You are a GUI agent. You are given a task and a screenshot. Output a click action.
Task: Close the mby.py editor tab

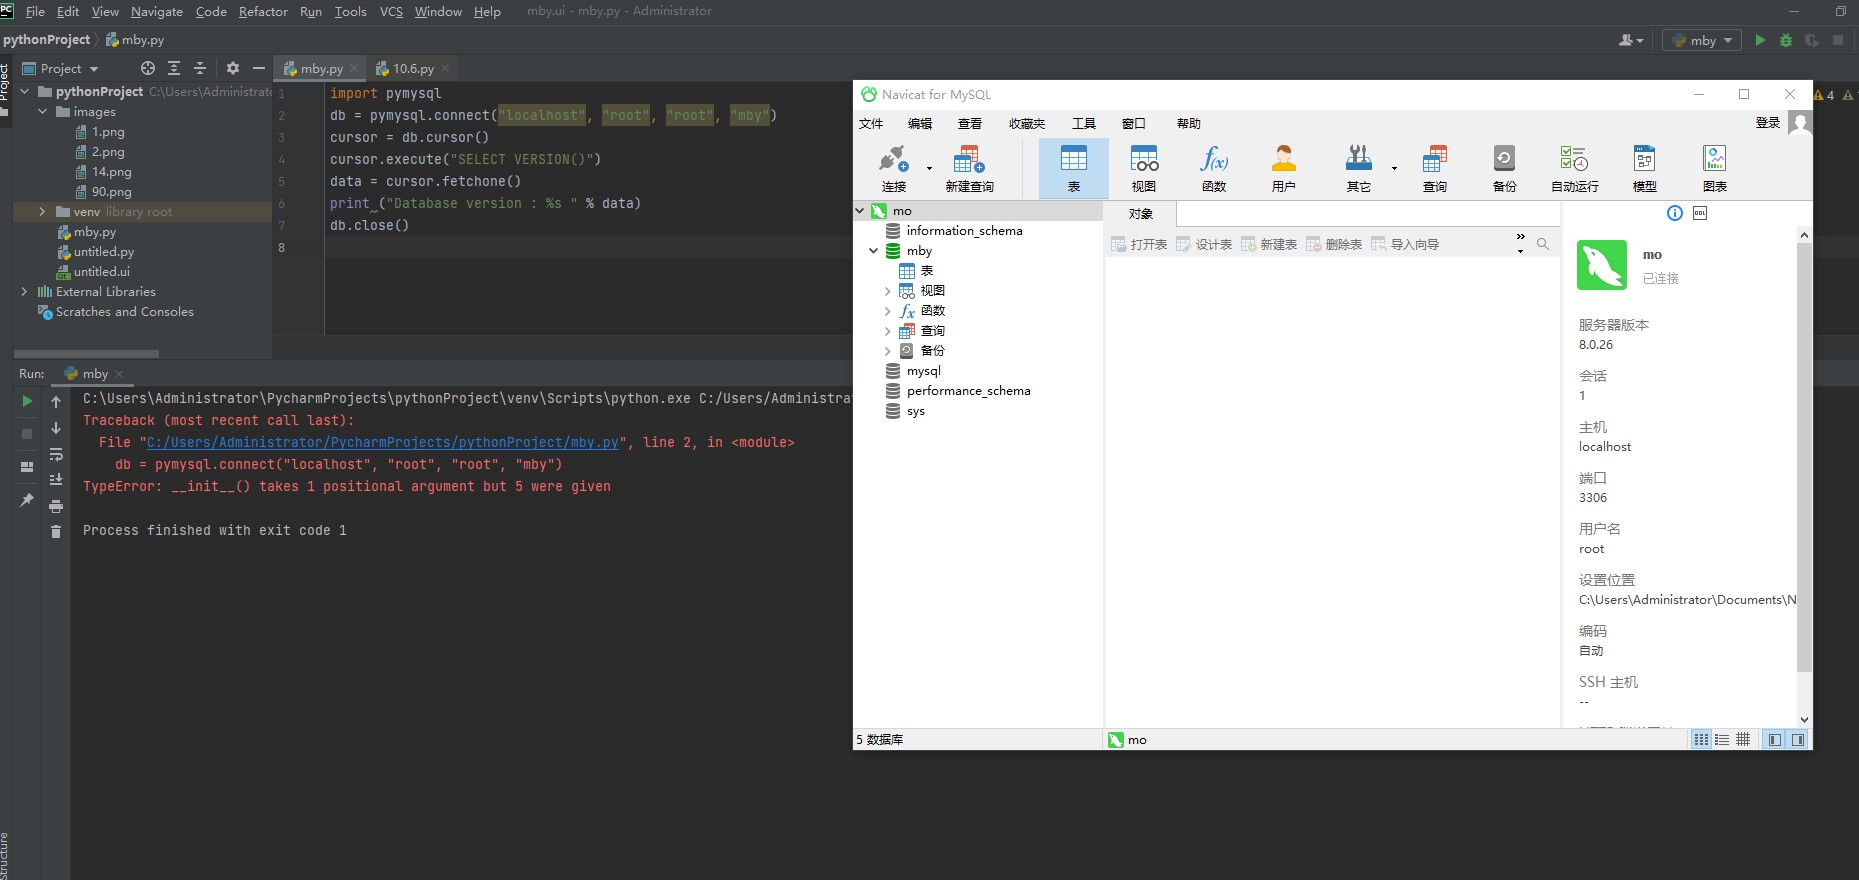pos(354,68)
